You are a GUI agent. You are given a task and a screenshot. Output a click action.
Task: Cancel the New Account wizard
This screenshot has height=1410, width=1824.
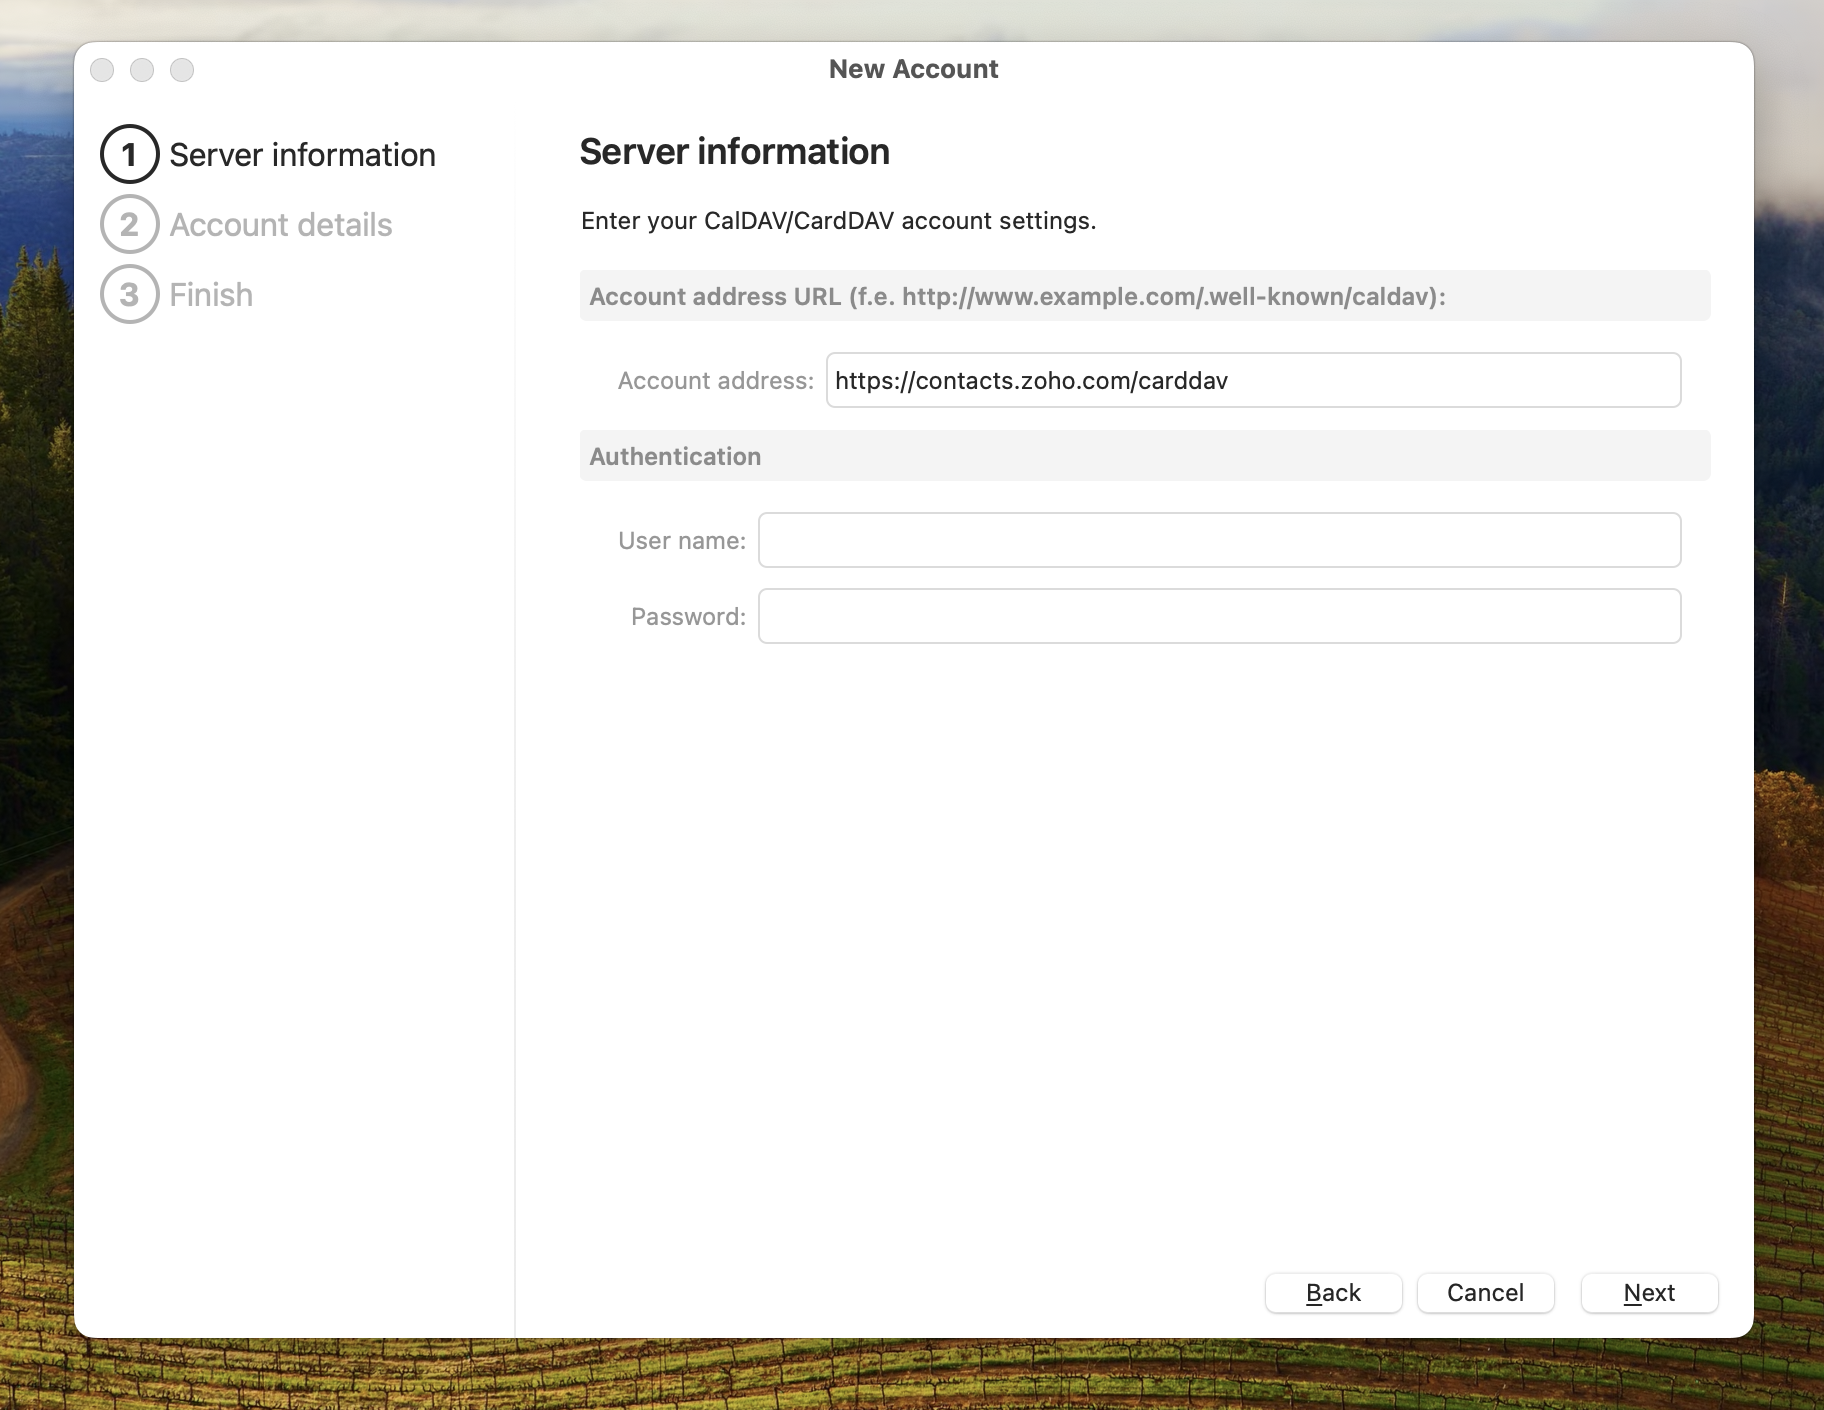pyautogui.click(x=1485, y=1292)
